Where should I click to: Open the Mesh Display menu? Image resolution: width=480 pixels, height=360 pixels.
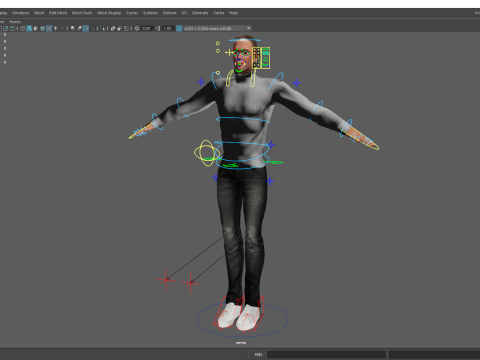(109, 13)
